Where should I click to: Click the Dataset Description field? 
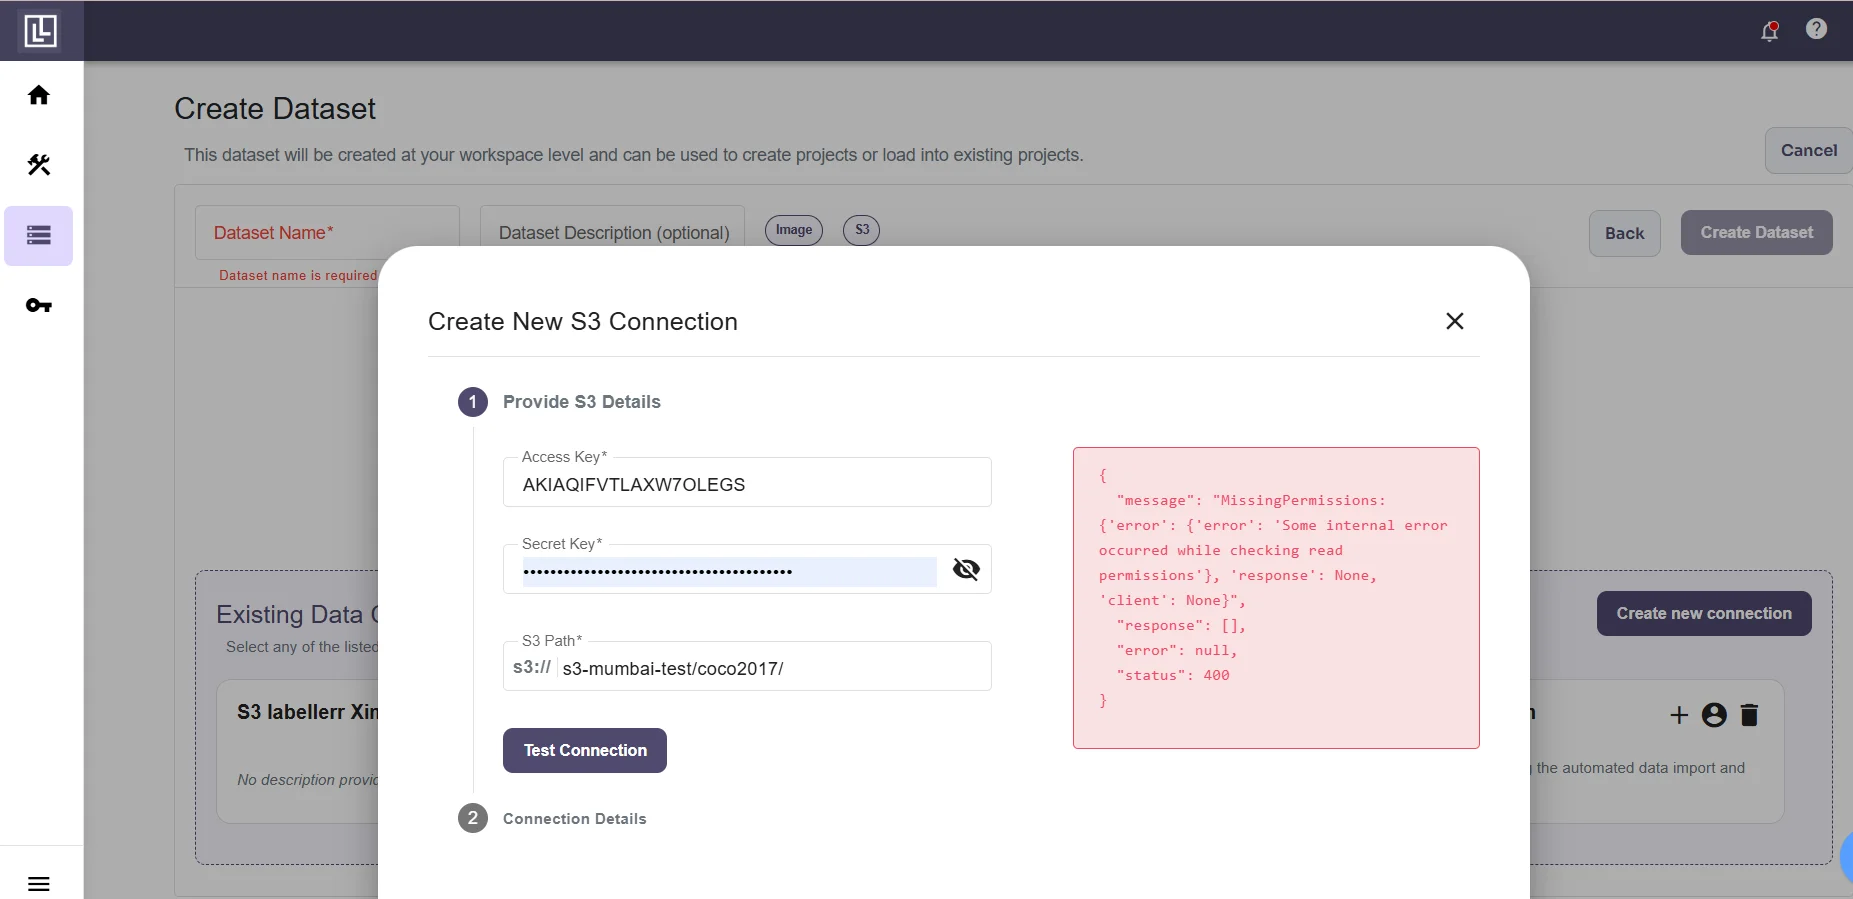point(612,233)
